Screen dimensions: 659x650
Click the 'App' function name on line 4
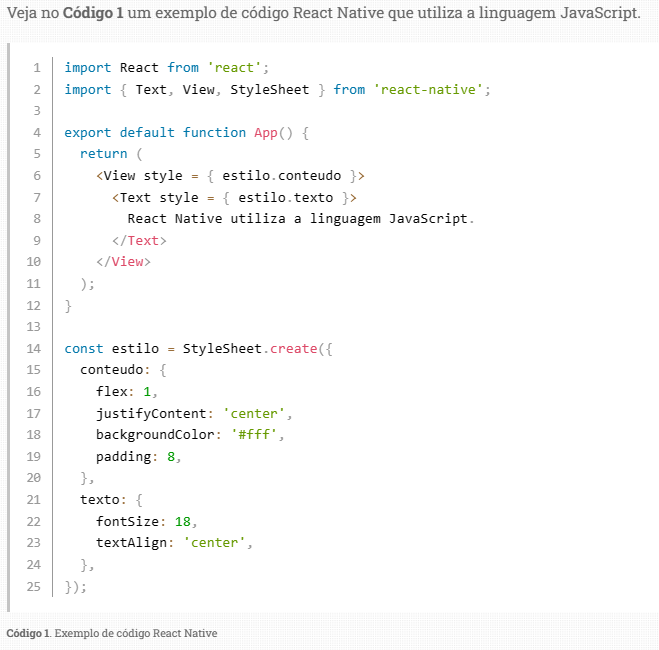[x=266, y=132]
